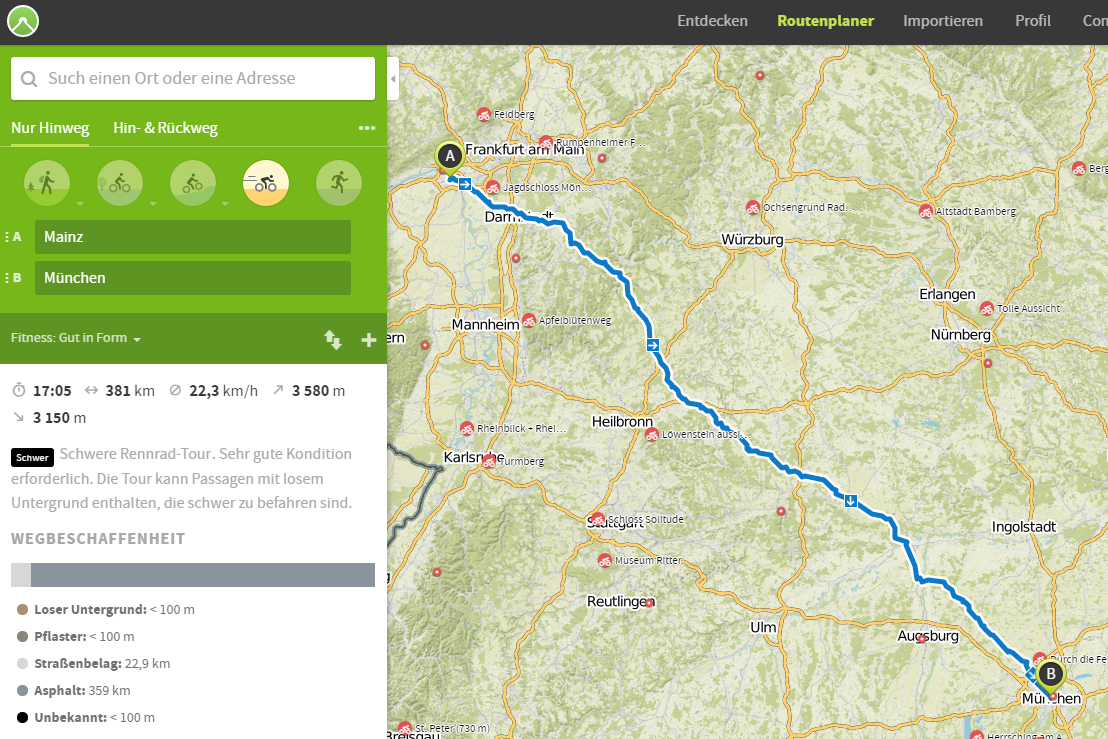Image resolution: width=1108 pixels, height=739 pixels.
Task: Select the touring bicycle sport icon
Action: pos(119,183)
